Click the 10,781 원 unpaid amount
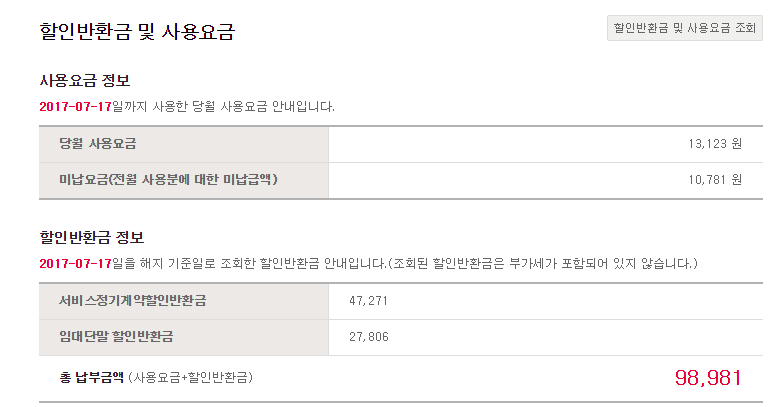Screen dimensions: 780x407 tap(714, 180)
